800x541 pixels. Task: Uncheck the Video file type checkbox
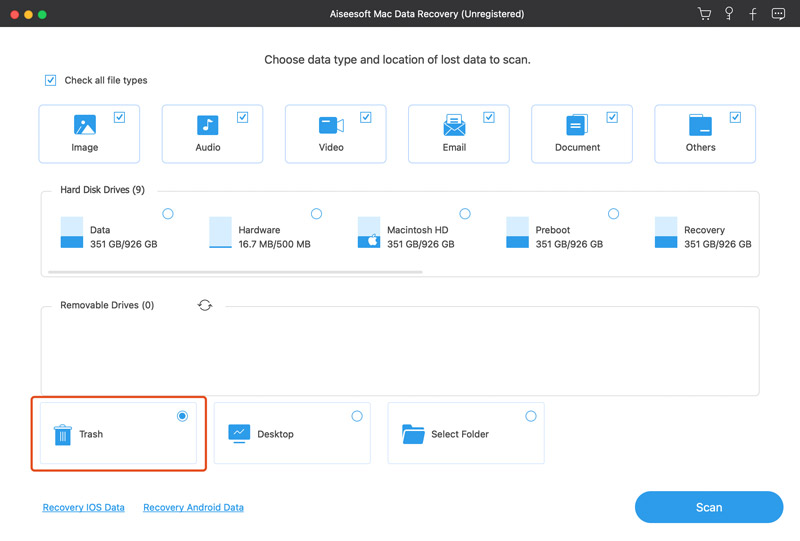366,117
